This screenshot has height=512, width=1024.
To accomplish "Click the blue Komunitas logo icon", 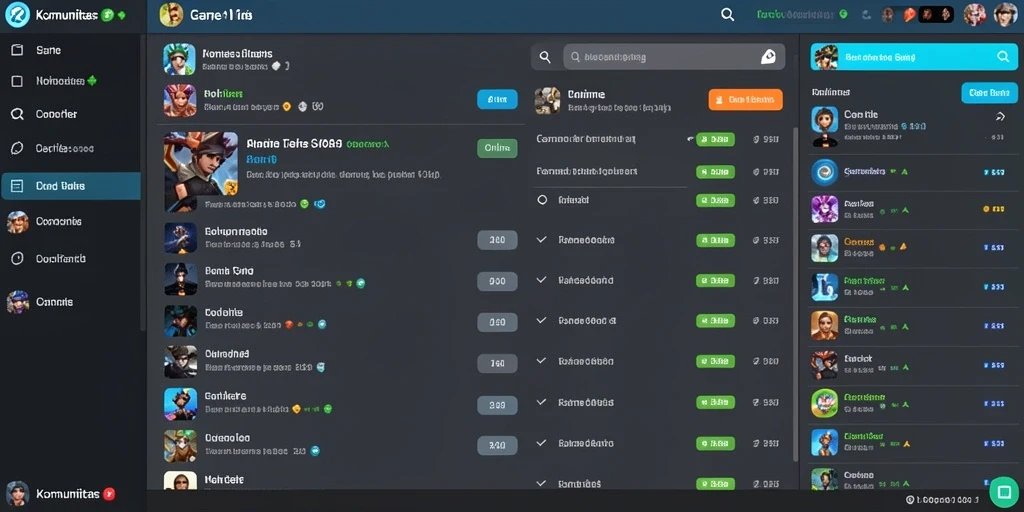I will 17,14.
